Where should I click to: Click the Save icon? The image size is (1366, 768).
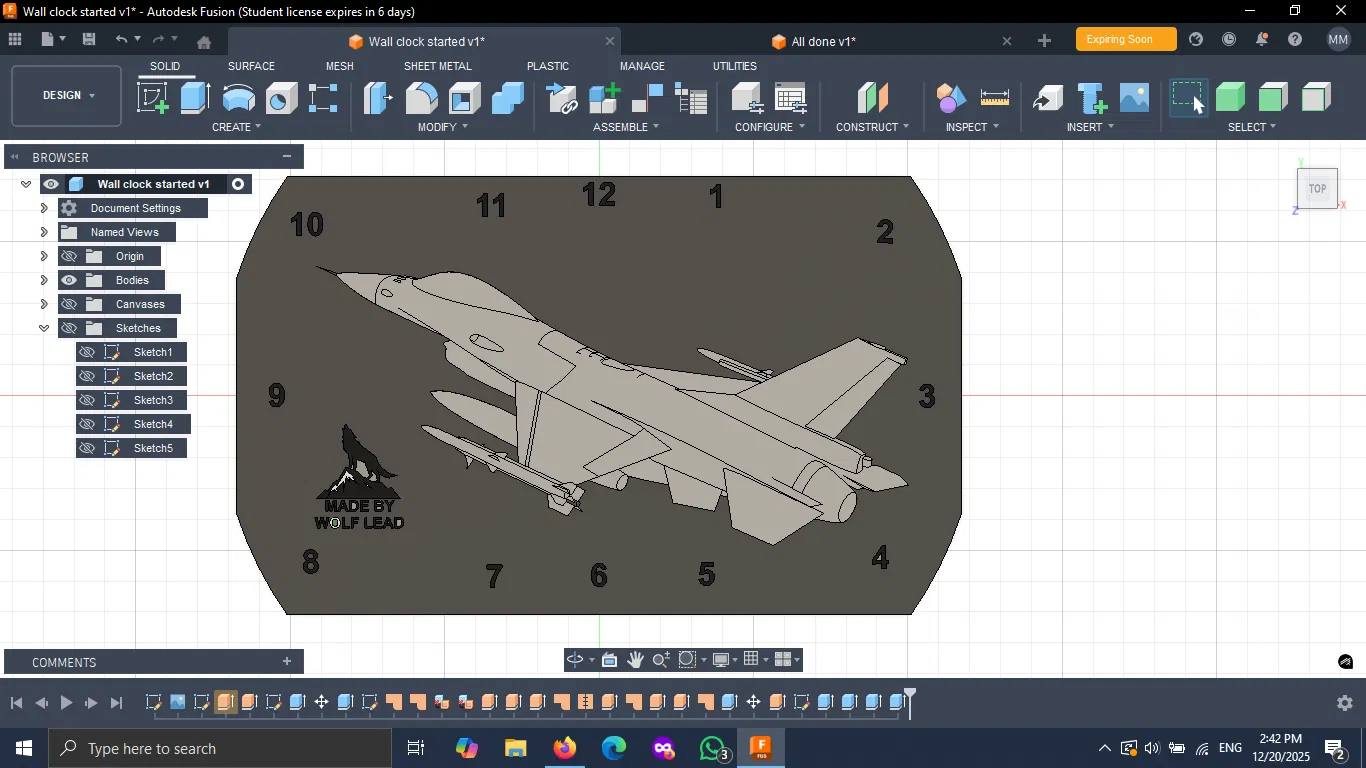pos(89,40)
